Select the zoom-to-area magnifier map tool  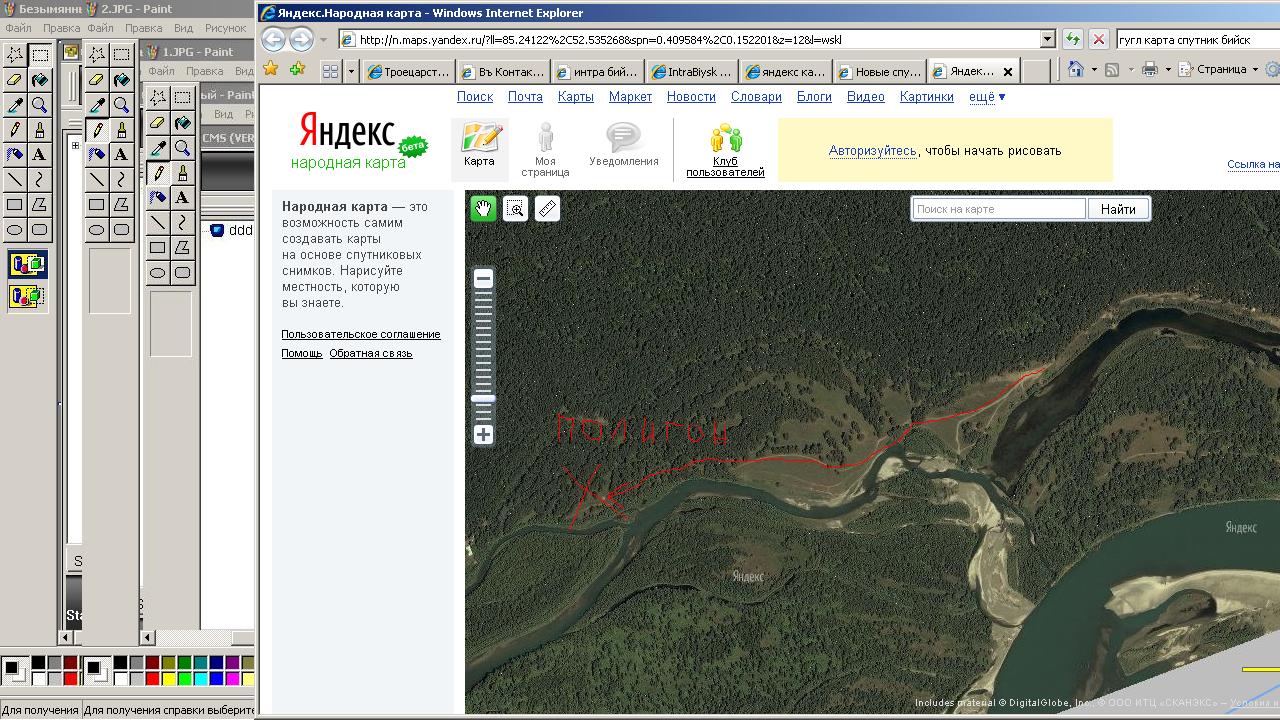tap(515, 209)
